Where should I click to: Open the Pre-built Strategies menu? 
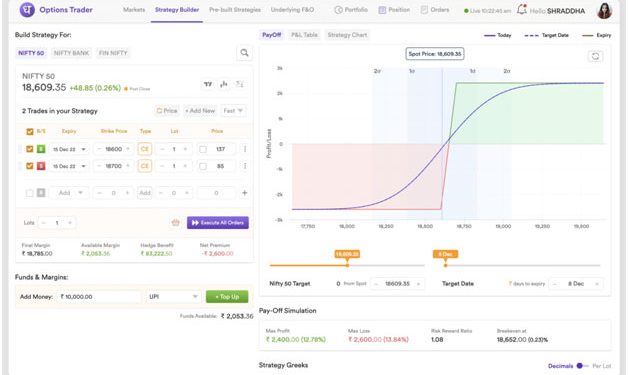tap(235, 10)
